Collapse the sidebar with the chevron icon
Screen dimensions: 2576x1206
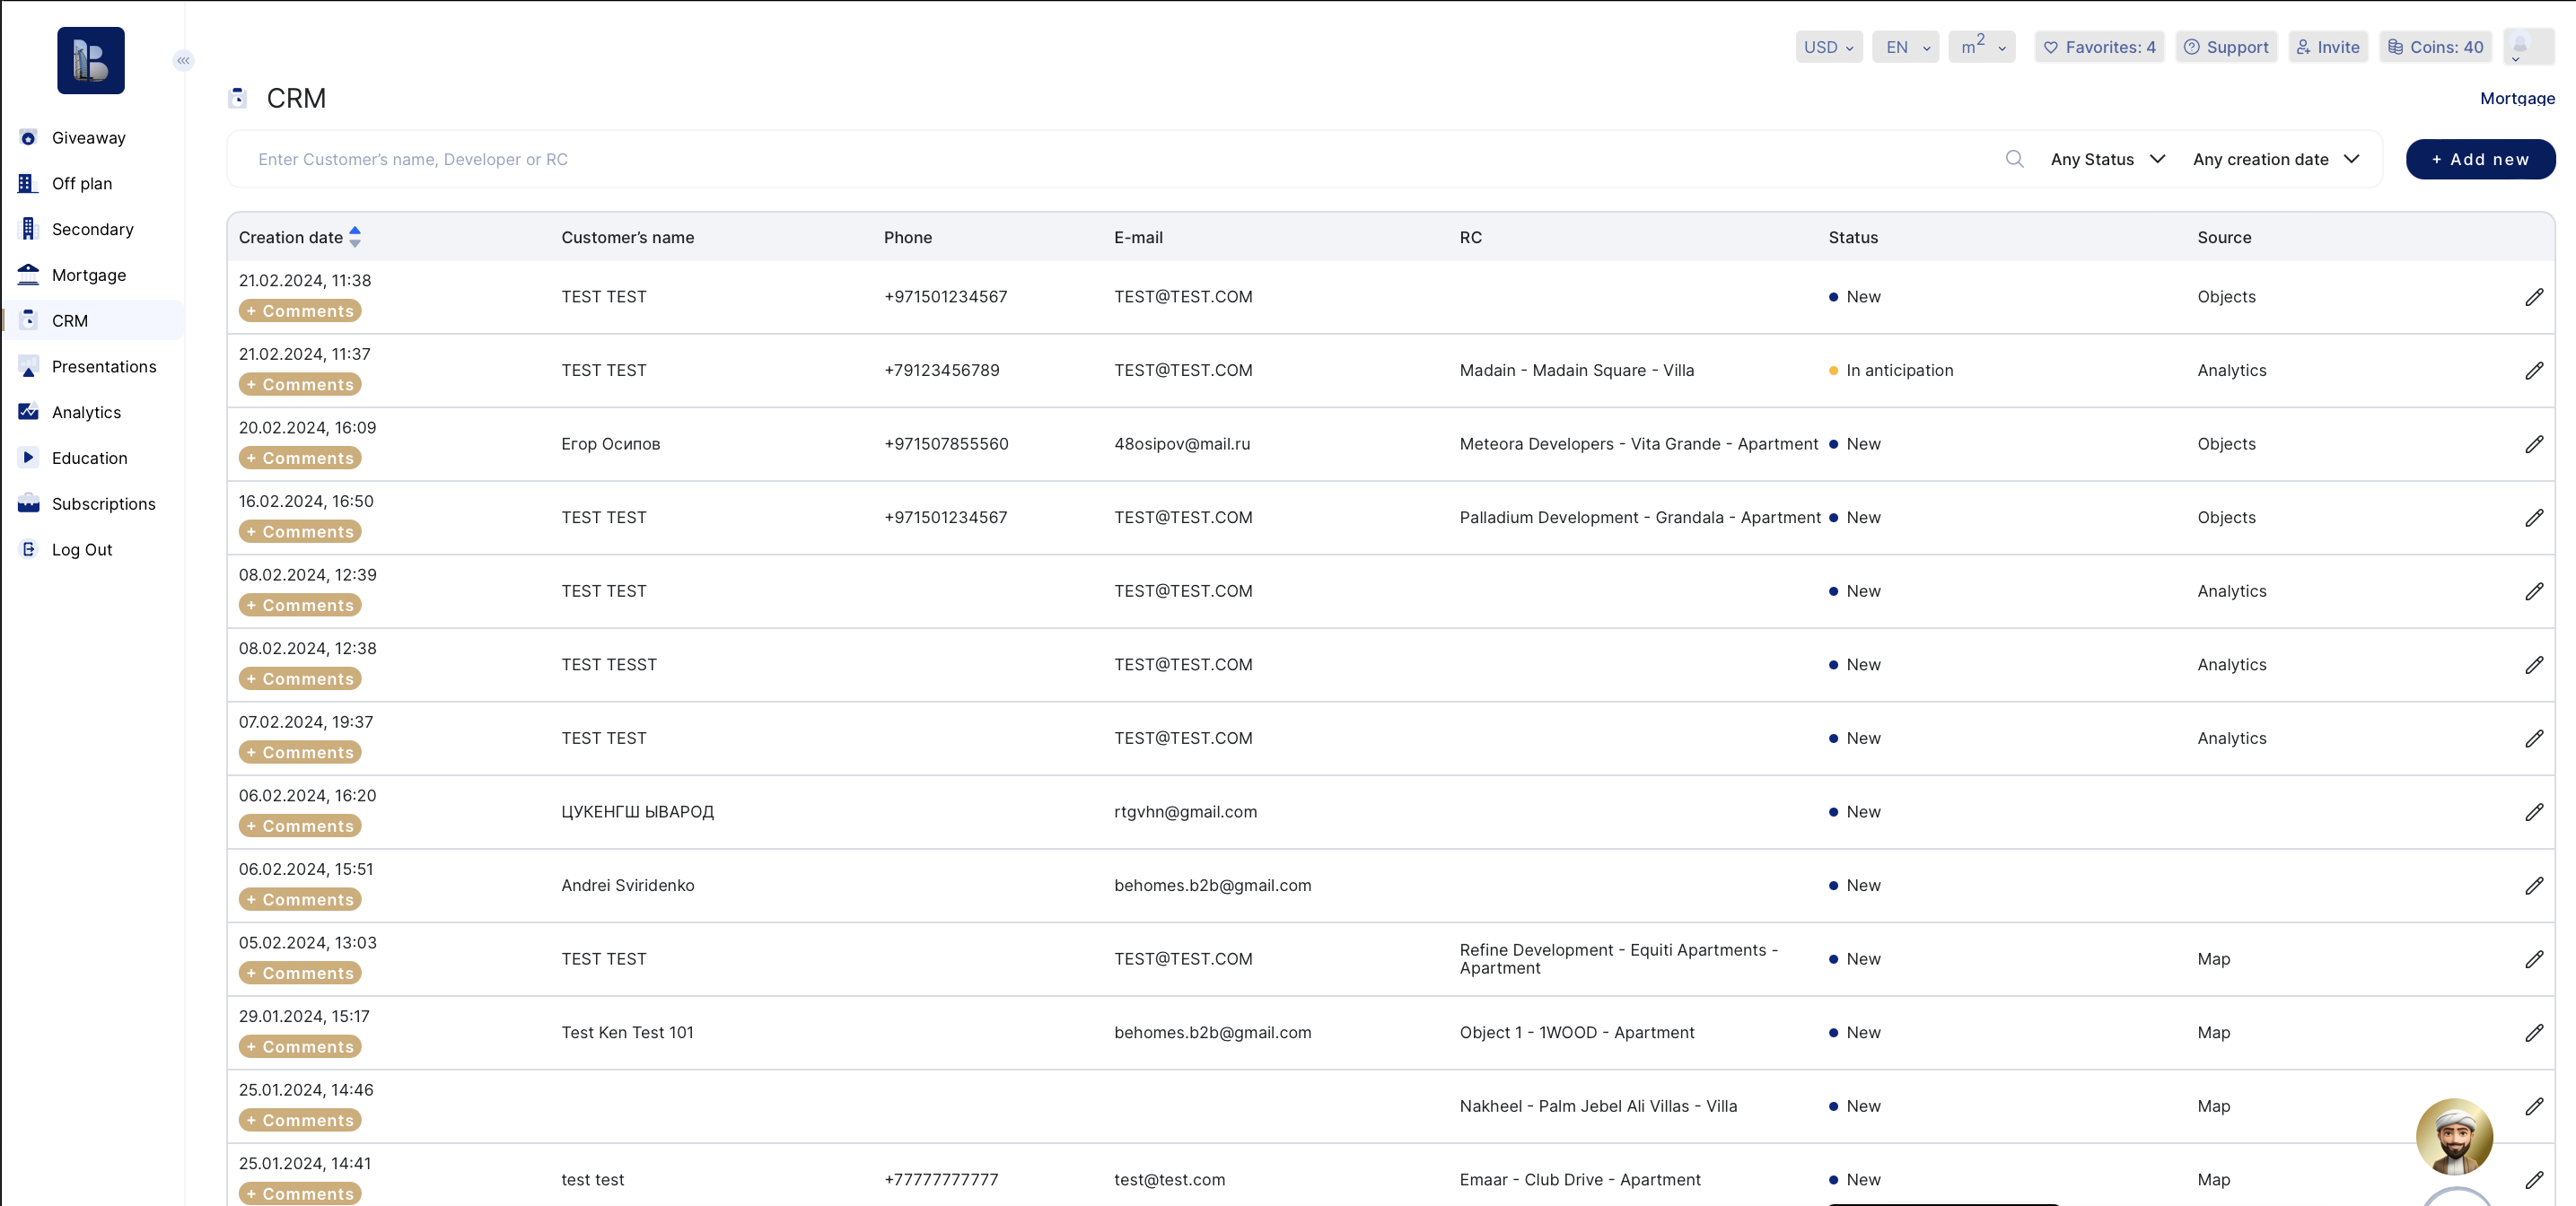[183, 61]
